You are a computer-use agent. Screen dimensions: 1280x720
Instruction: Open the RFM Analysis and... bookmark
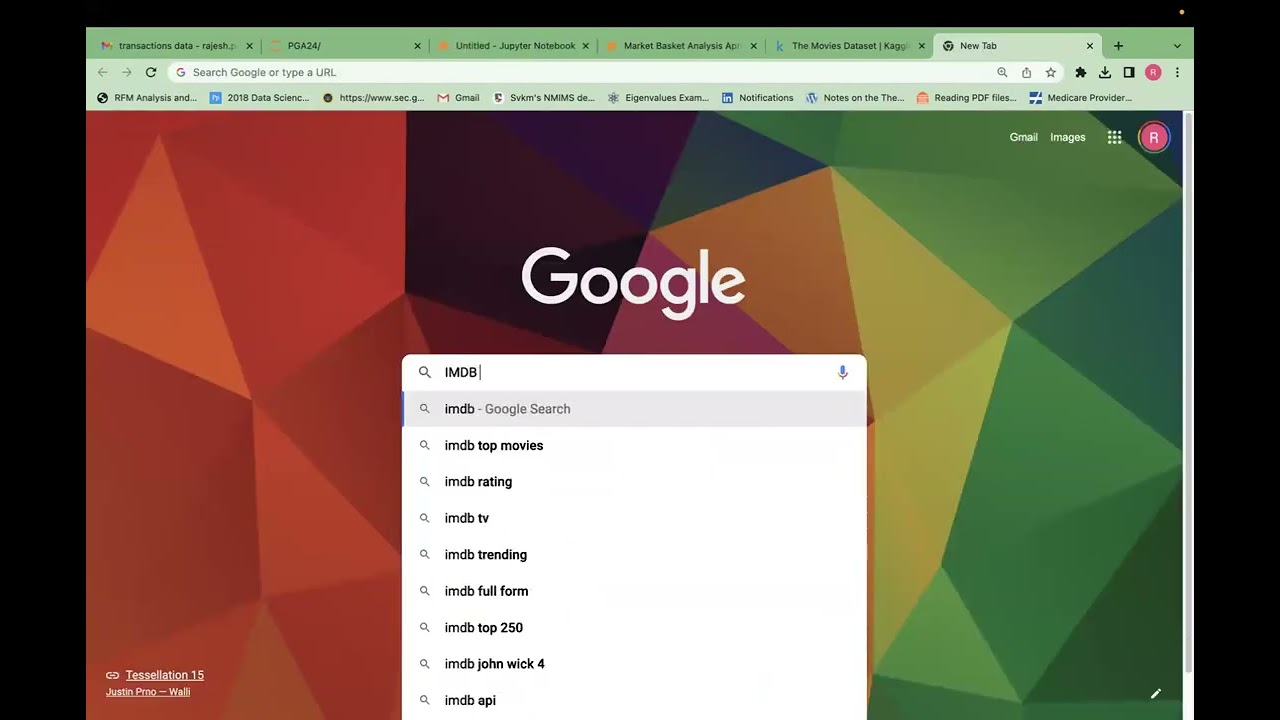click(148, 98)
